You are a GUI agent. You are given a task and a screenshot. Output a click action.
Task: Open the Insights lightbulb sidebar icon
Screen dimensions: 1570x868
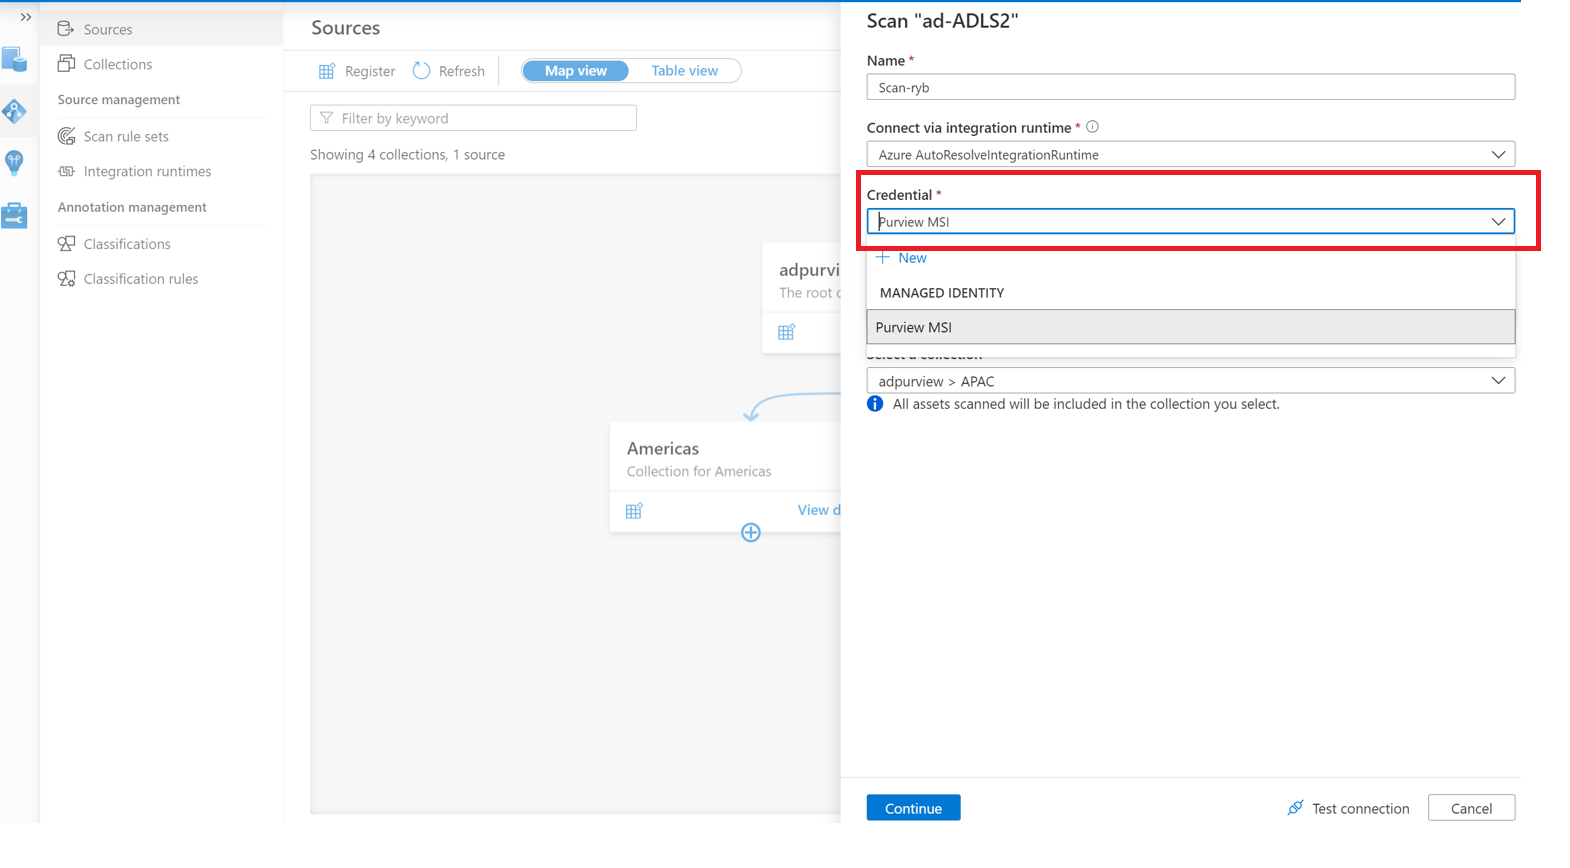pyautogui.click(x=14, y=162)
